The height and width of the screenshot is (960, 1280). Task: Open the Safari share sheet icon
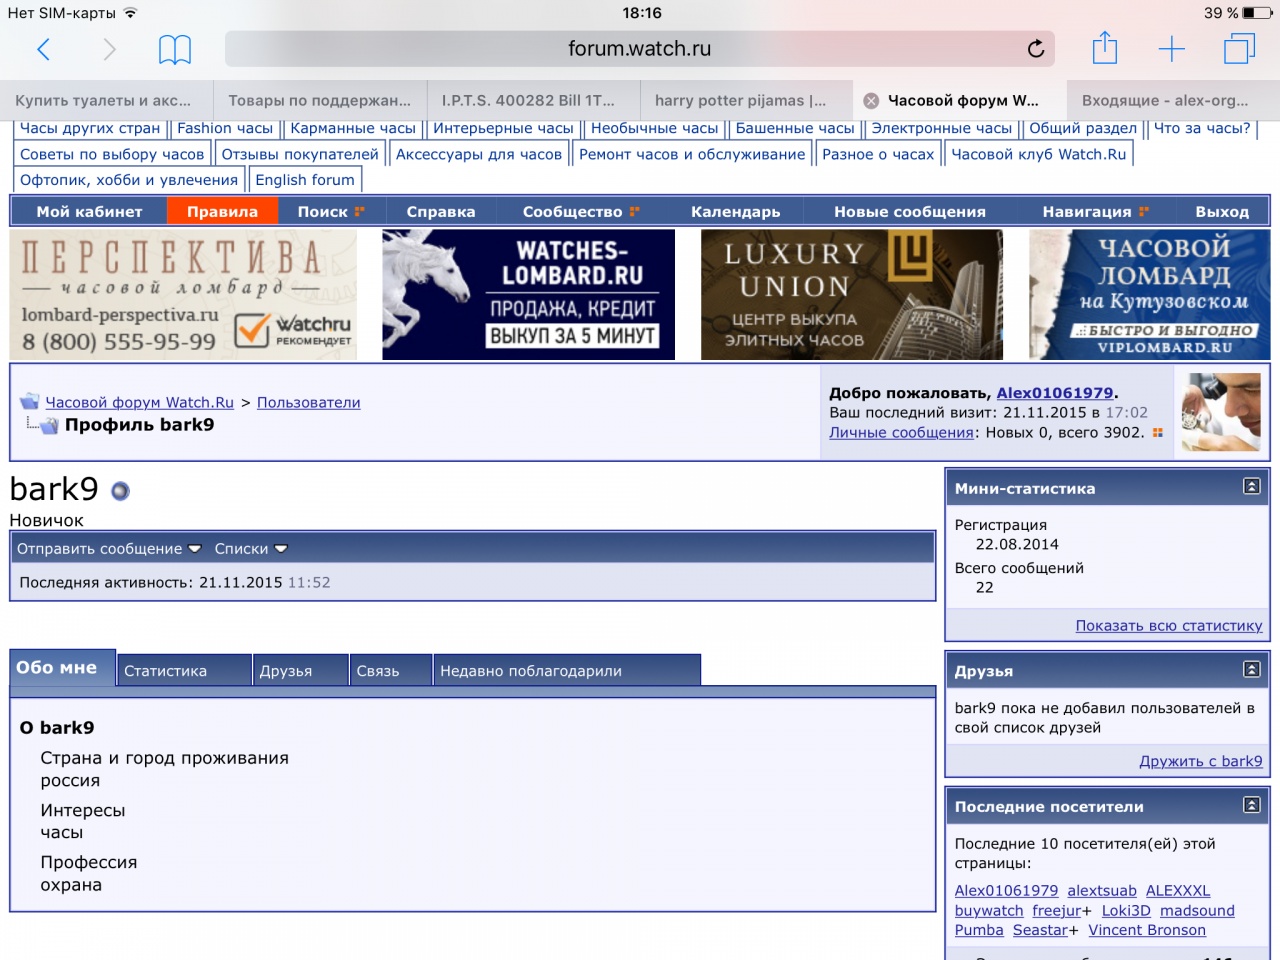[1105, 49]
